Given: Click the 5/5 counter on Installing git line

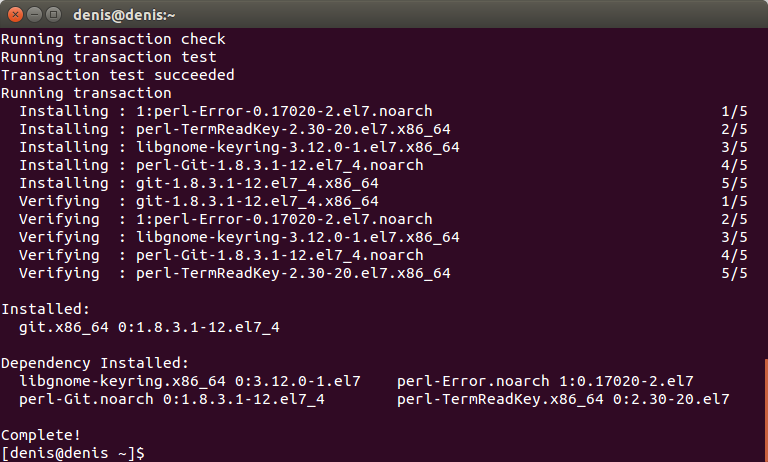Looking at the screenshot, I should pos(734,183).
